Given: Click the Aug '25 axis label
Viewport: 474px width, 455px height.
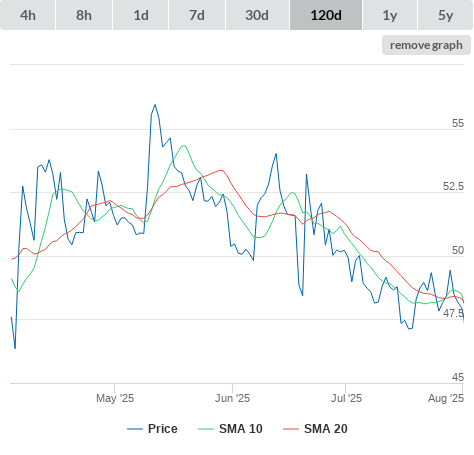Looking at the screenshot, I should (x=446, y=398).
